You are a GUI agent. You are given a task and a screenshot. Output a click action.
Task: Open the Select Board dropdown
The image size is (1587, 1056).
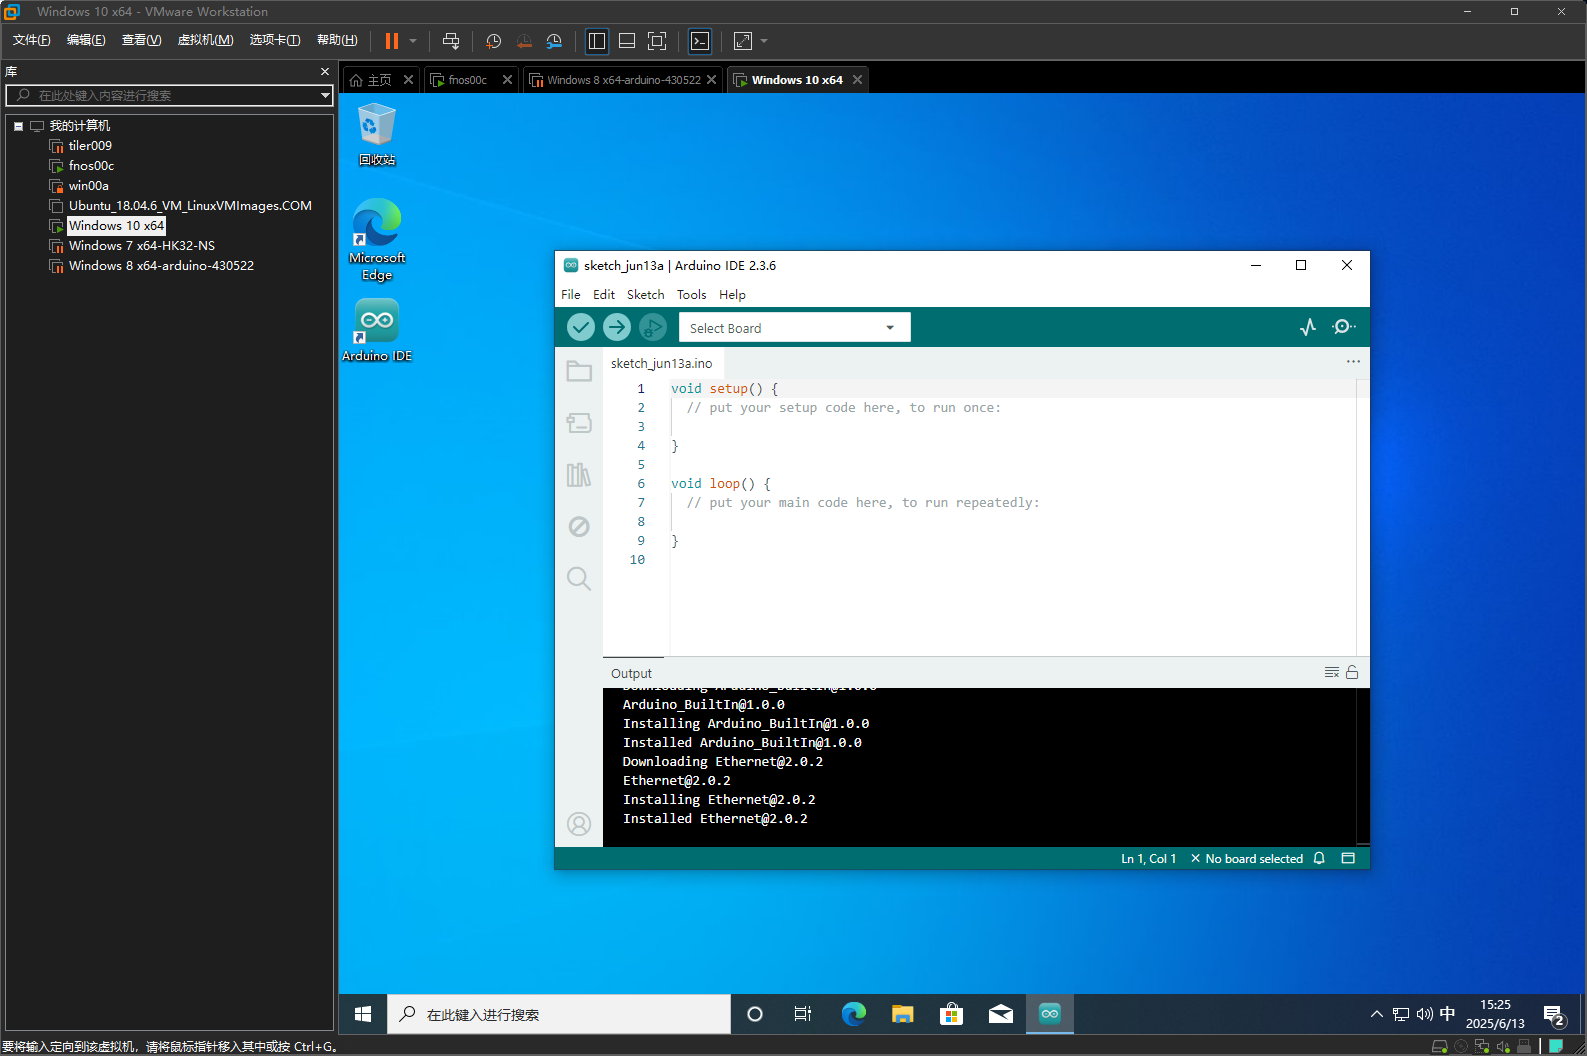click(x=795, y=328)
